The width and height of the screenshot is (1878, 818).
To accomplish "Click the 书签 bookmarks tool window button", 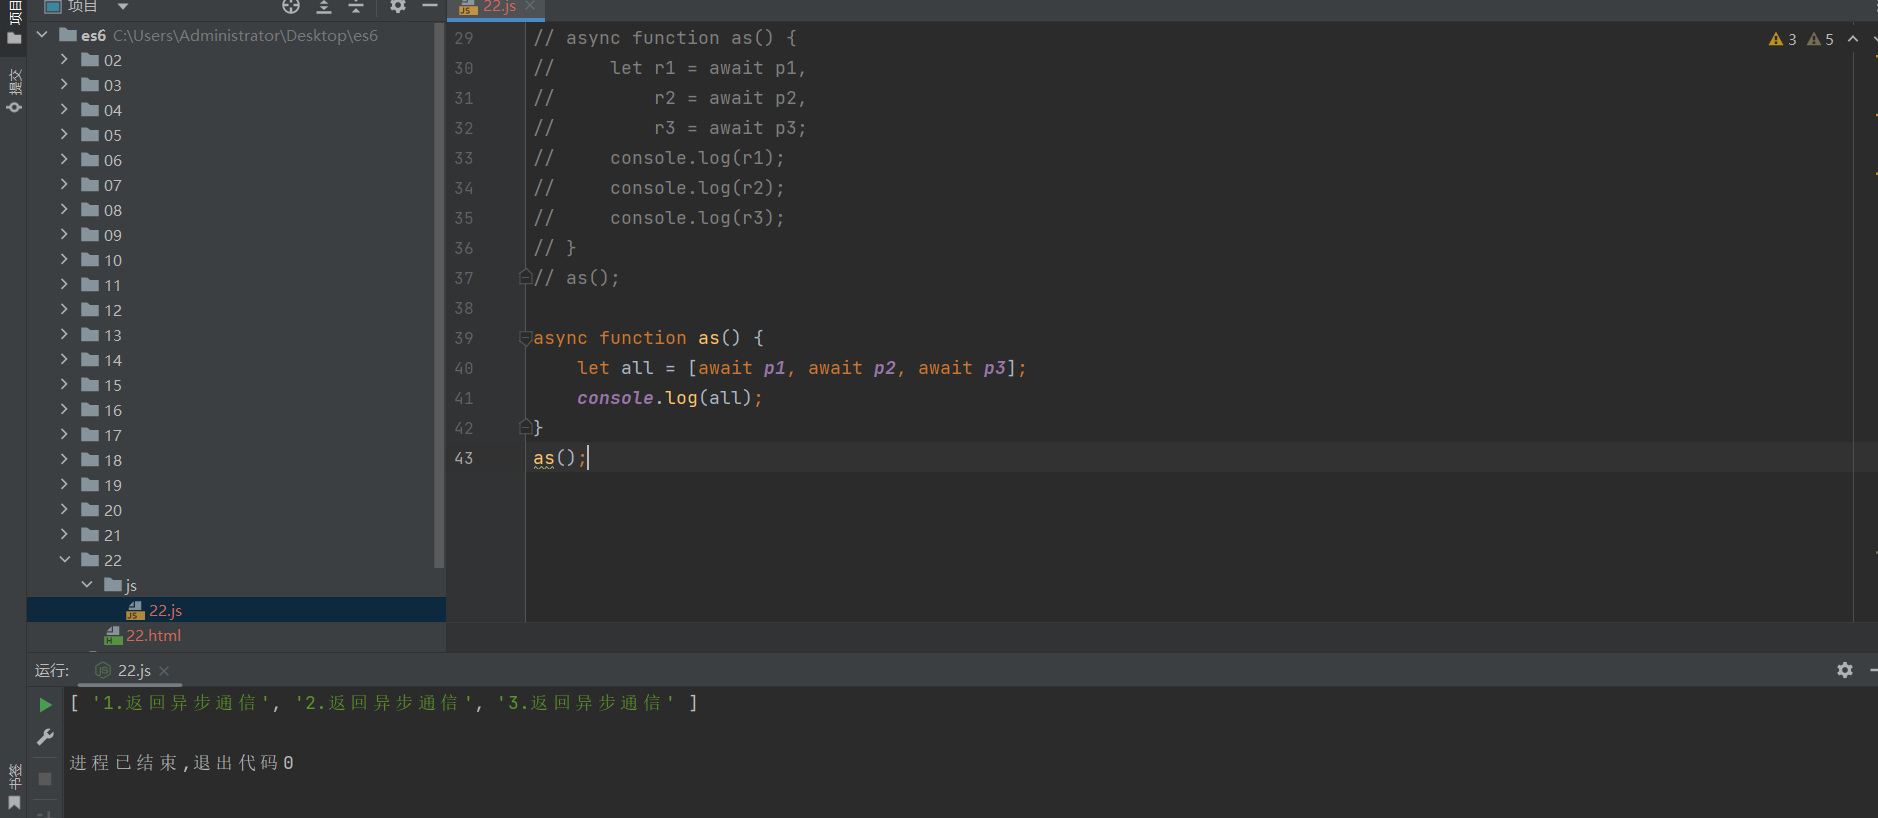I will (x=14, y=788).
